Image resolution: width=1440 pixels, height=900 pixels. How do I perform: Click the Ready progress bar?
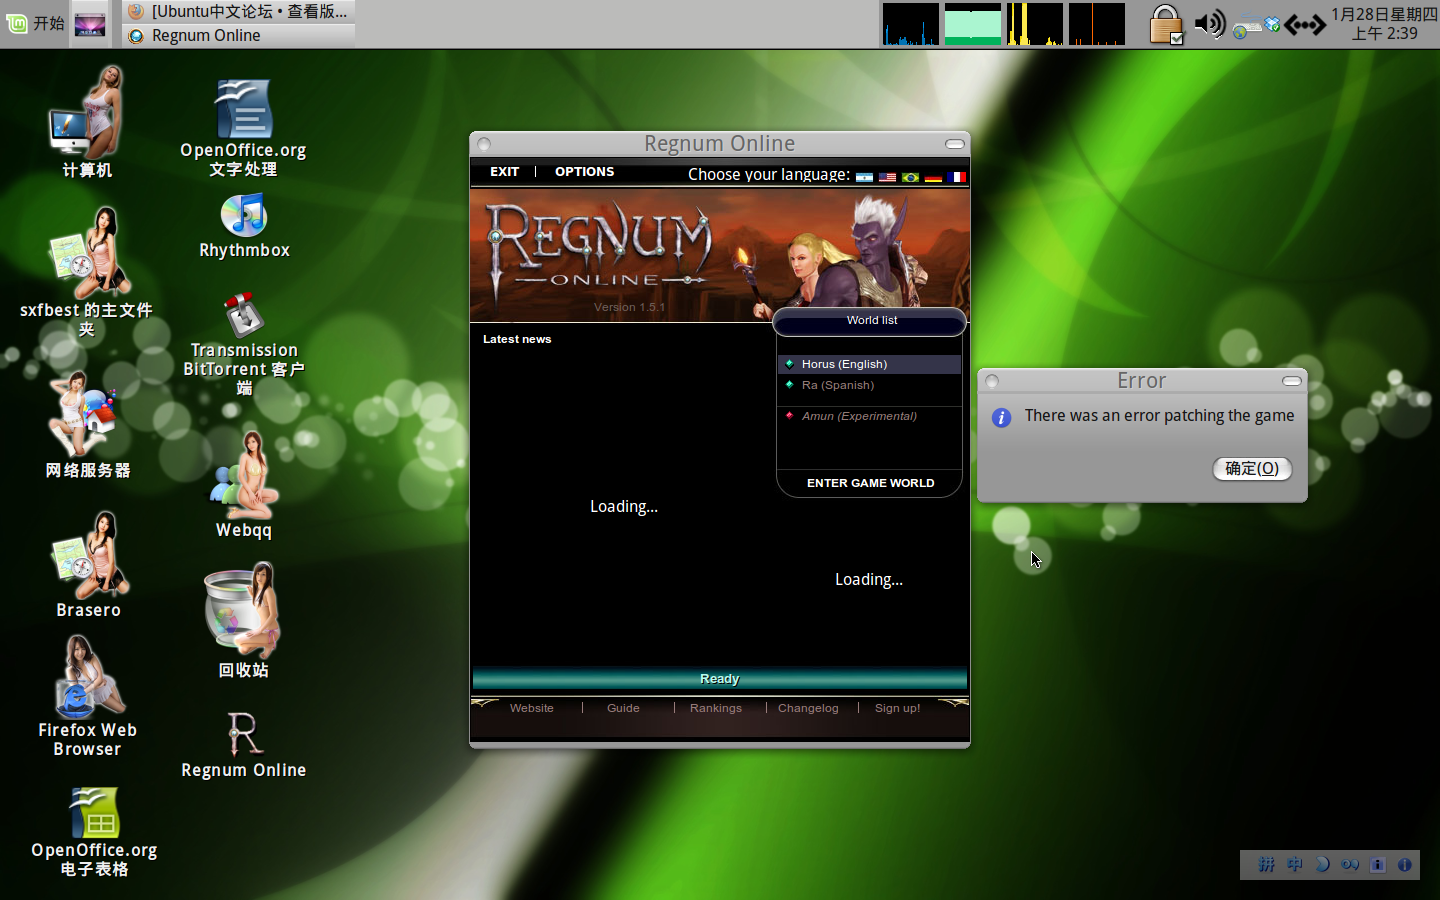click(719, 679)
